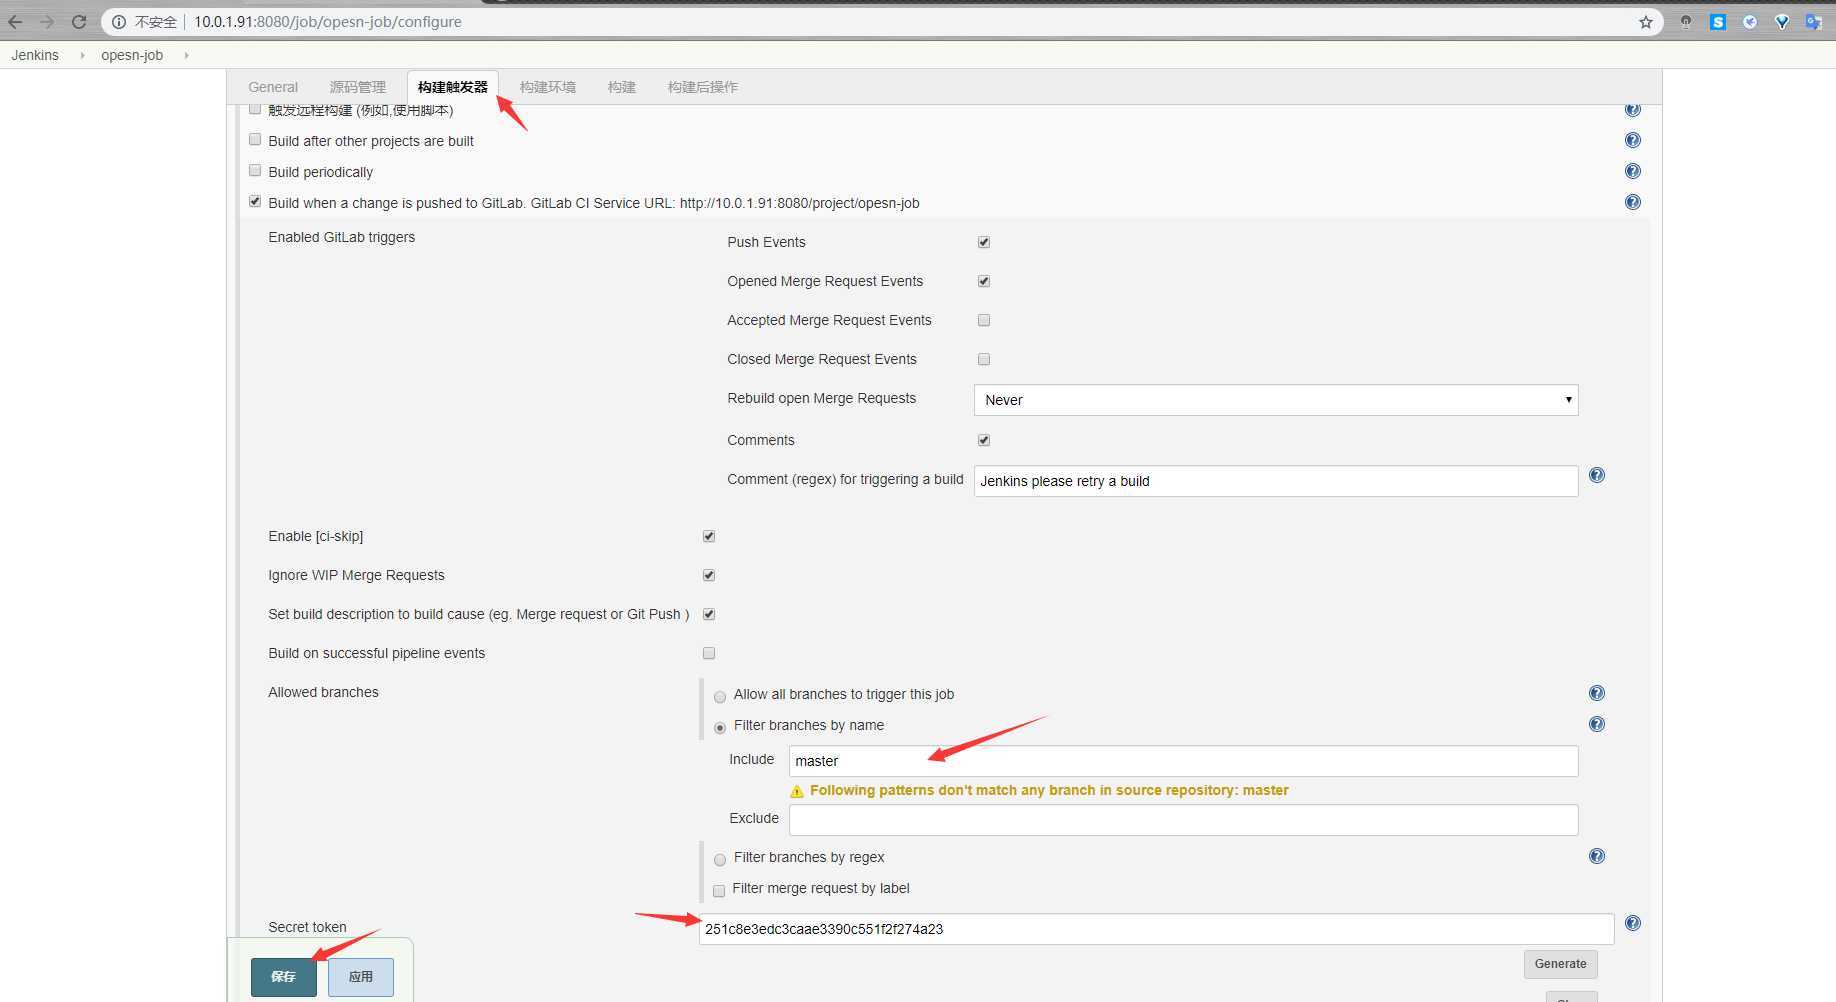This screenshot has width=1836, height=1002.
Task: Click the 保存 save button
Action: pos(283,977)
